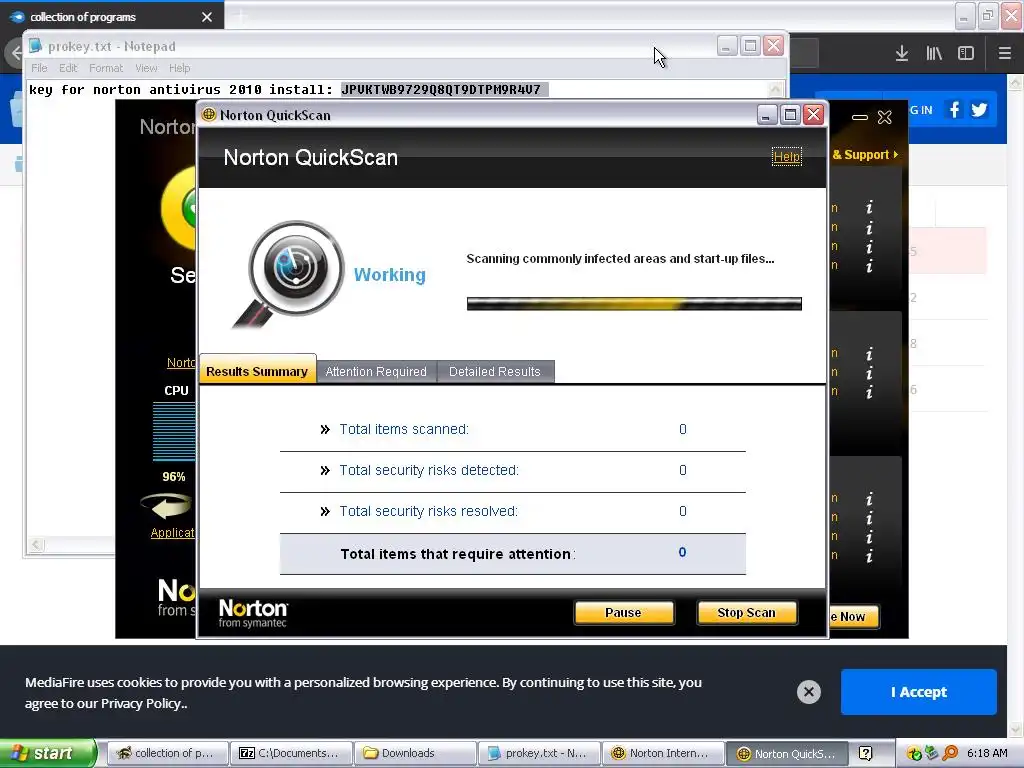Click the Notepad horizontal scrollbar left arrow

click(37, 545)
